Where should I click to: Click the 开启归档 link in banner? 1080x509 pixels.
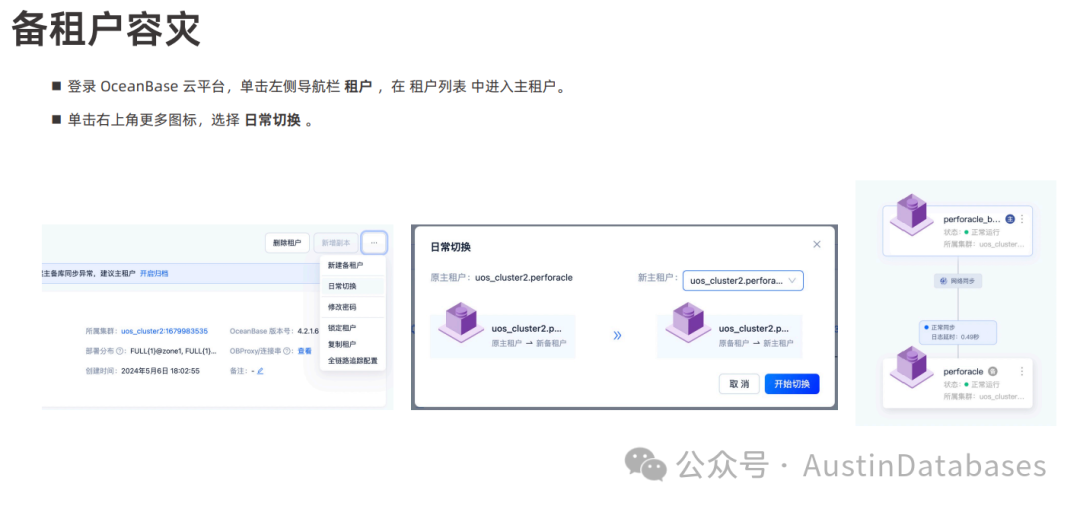click(x=154, y=273)
